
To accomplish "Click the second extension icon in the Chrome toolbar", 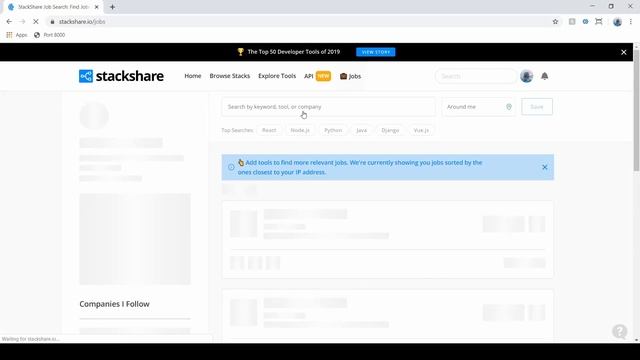I will coord(585,22).
